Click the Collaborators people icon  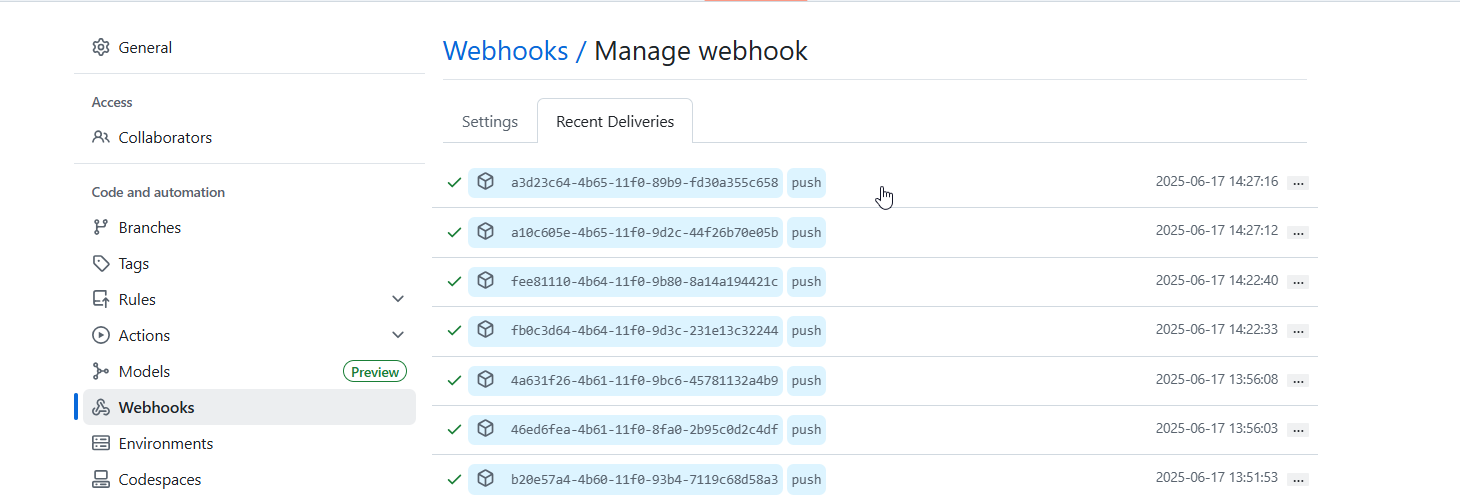[100, 138]
